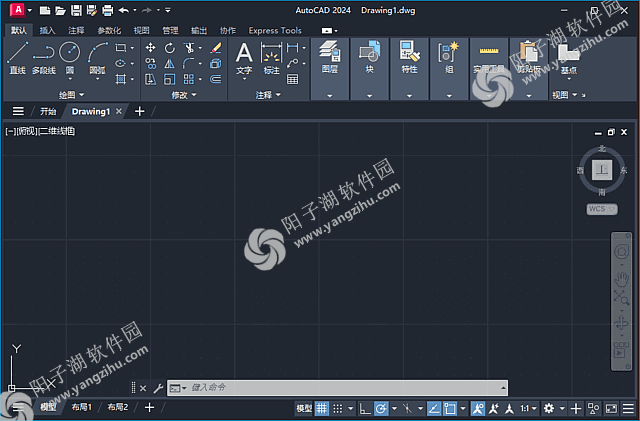Screen dimensions: 640x421
Task: Activate the Scale tool
Action: pyautogui.click(x=169, y=79)
